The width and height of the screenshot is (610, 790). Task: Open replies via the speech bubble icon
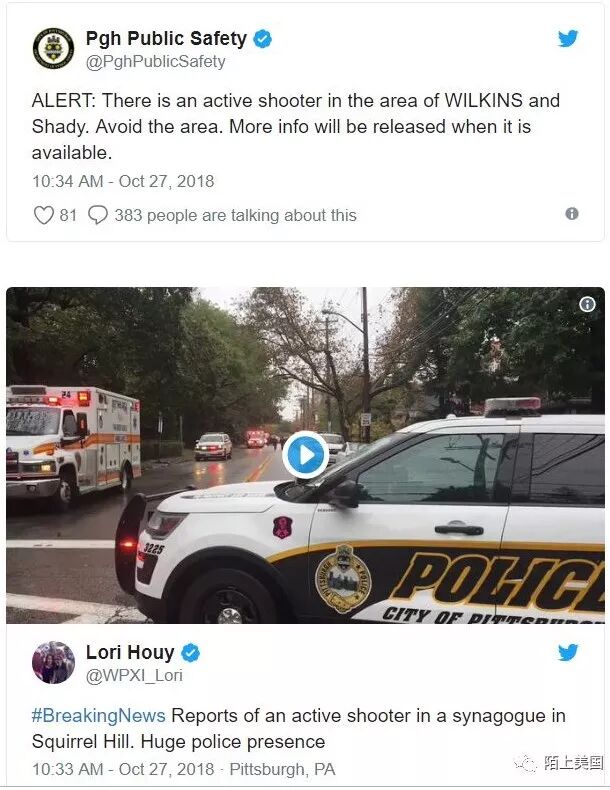pos(98,215)
